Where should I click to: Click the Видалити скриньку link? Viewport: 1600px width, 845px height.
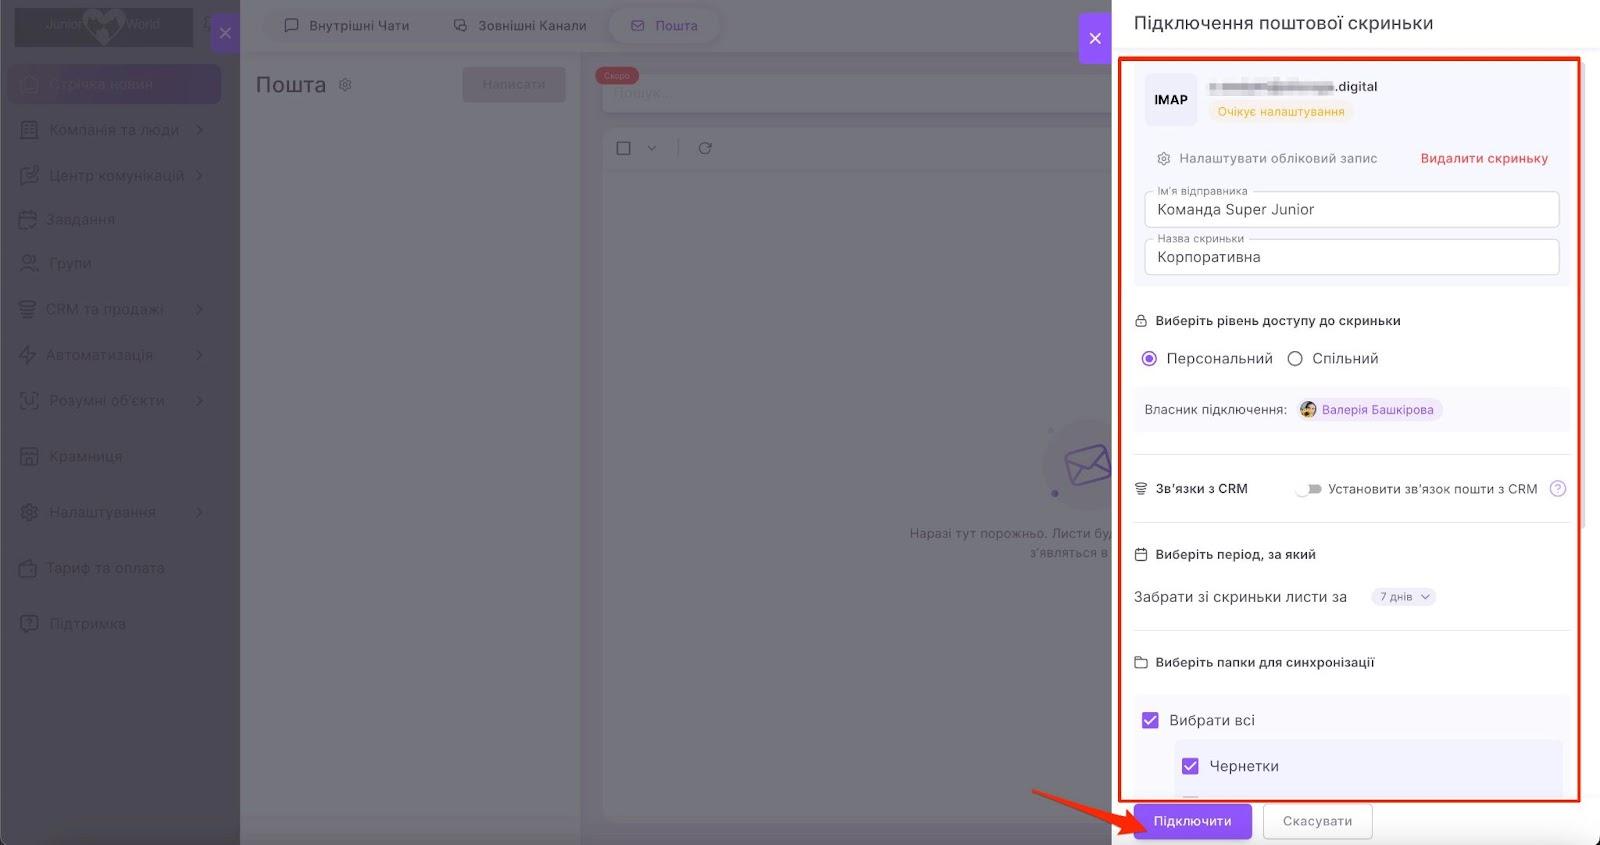(1484, 158)
